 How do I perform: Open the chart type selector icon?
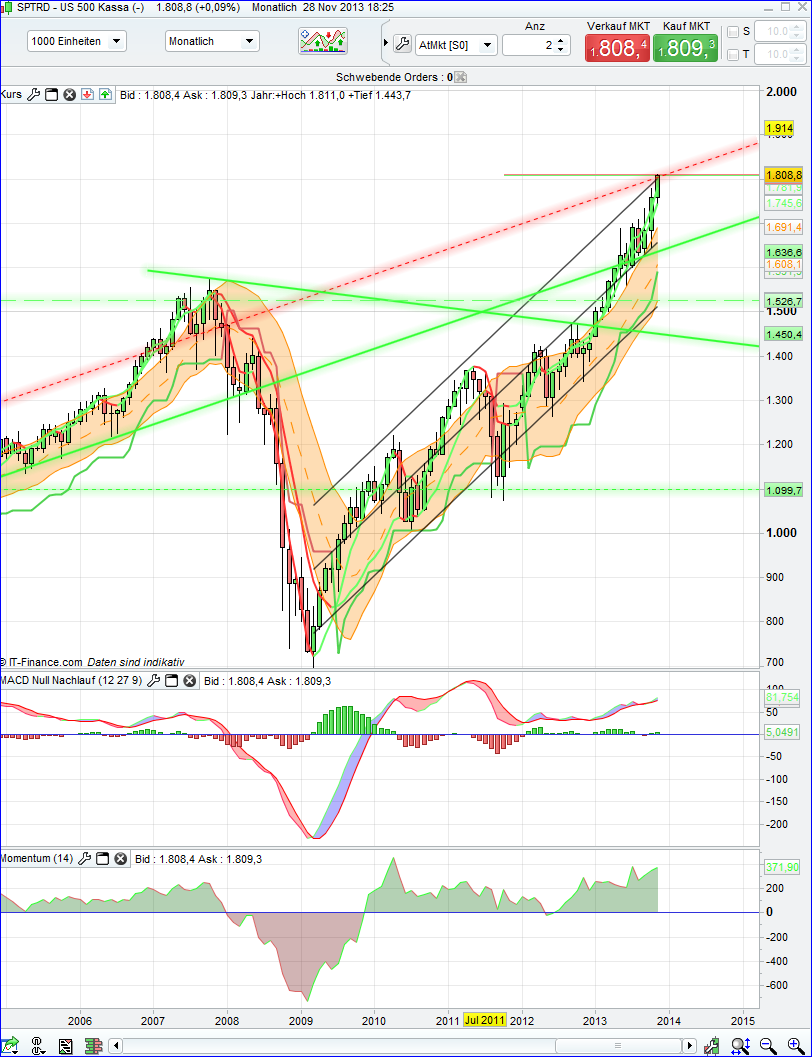coord(320,41)
